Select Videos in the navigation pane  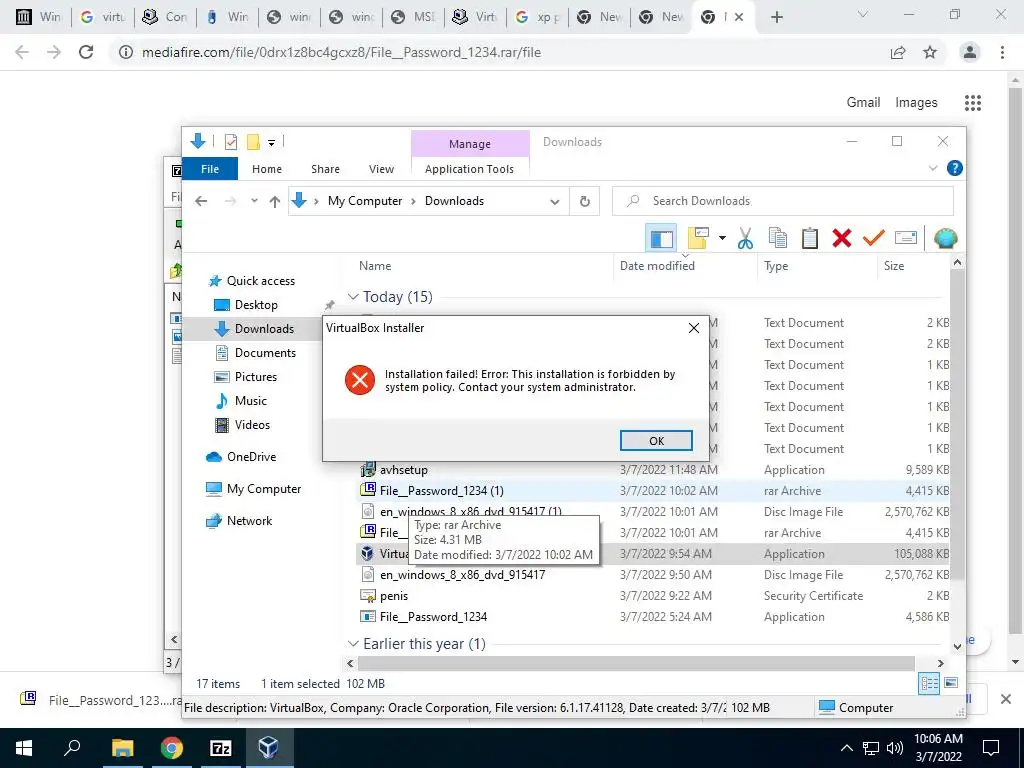coord(252,425)
